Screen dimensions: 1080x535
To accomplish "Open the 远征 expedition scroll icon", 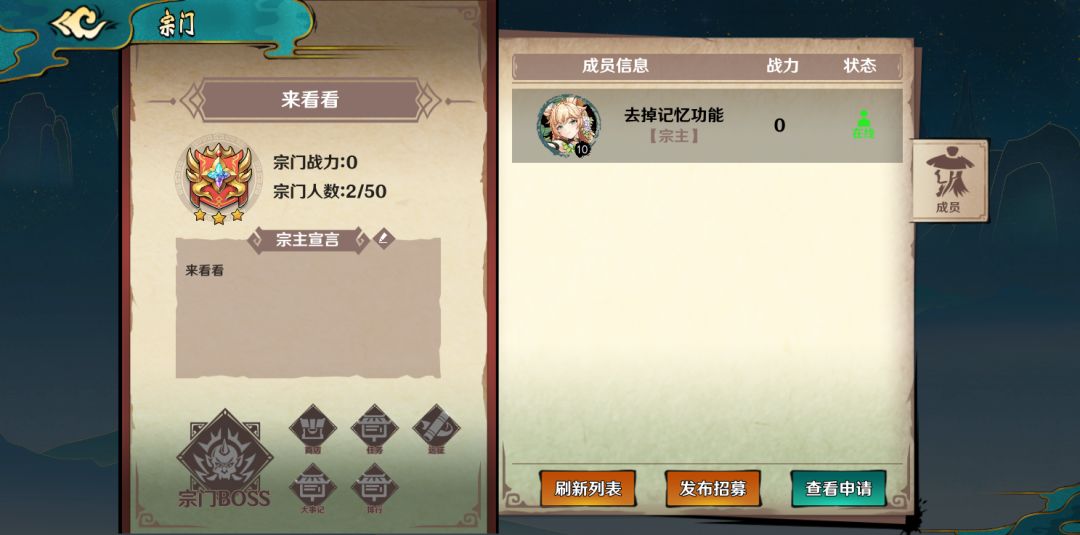I will tap(436, 428).
